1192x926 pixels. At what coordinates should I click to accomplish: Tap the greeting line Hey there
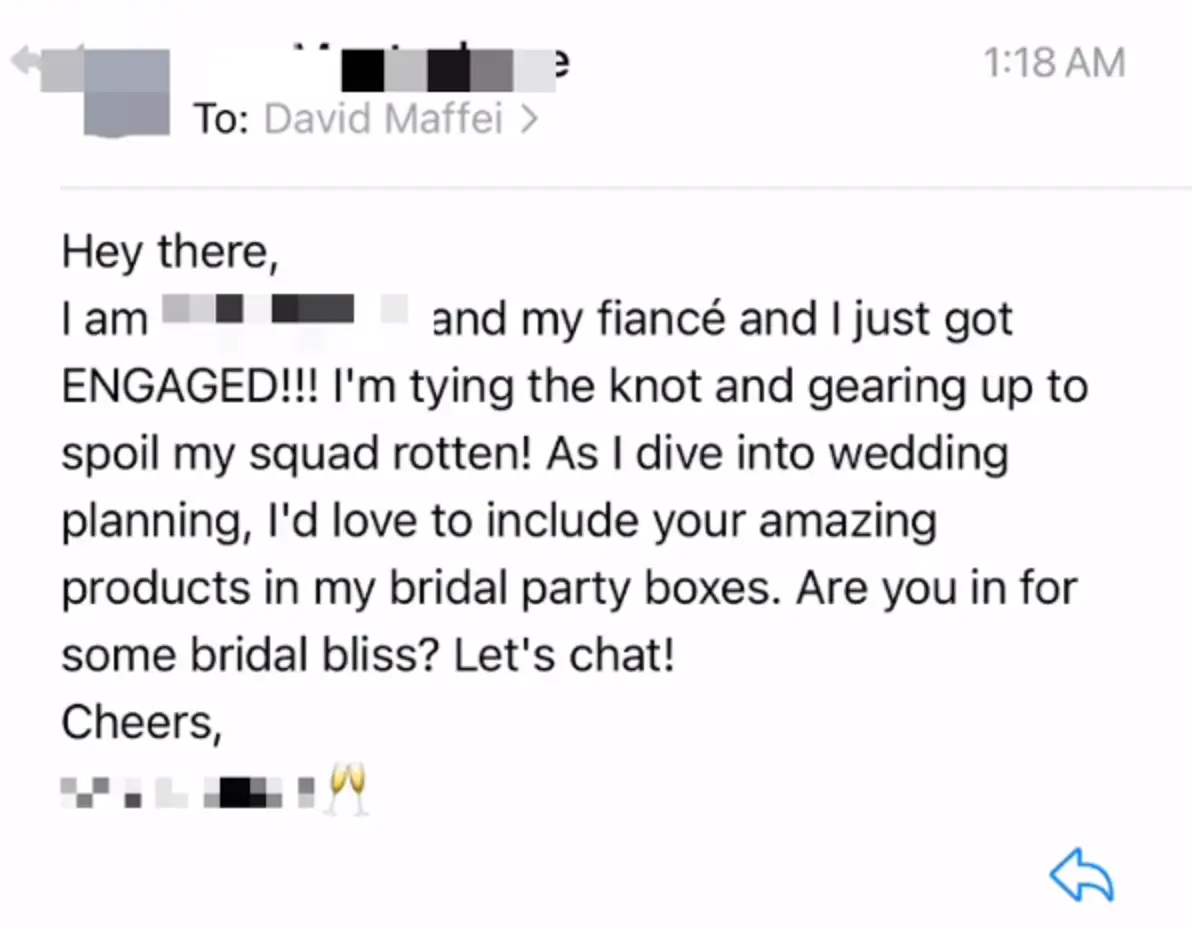coord(169,251)
